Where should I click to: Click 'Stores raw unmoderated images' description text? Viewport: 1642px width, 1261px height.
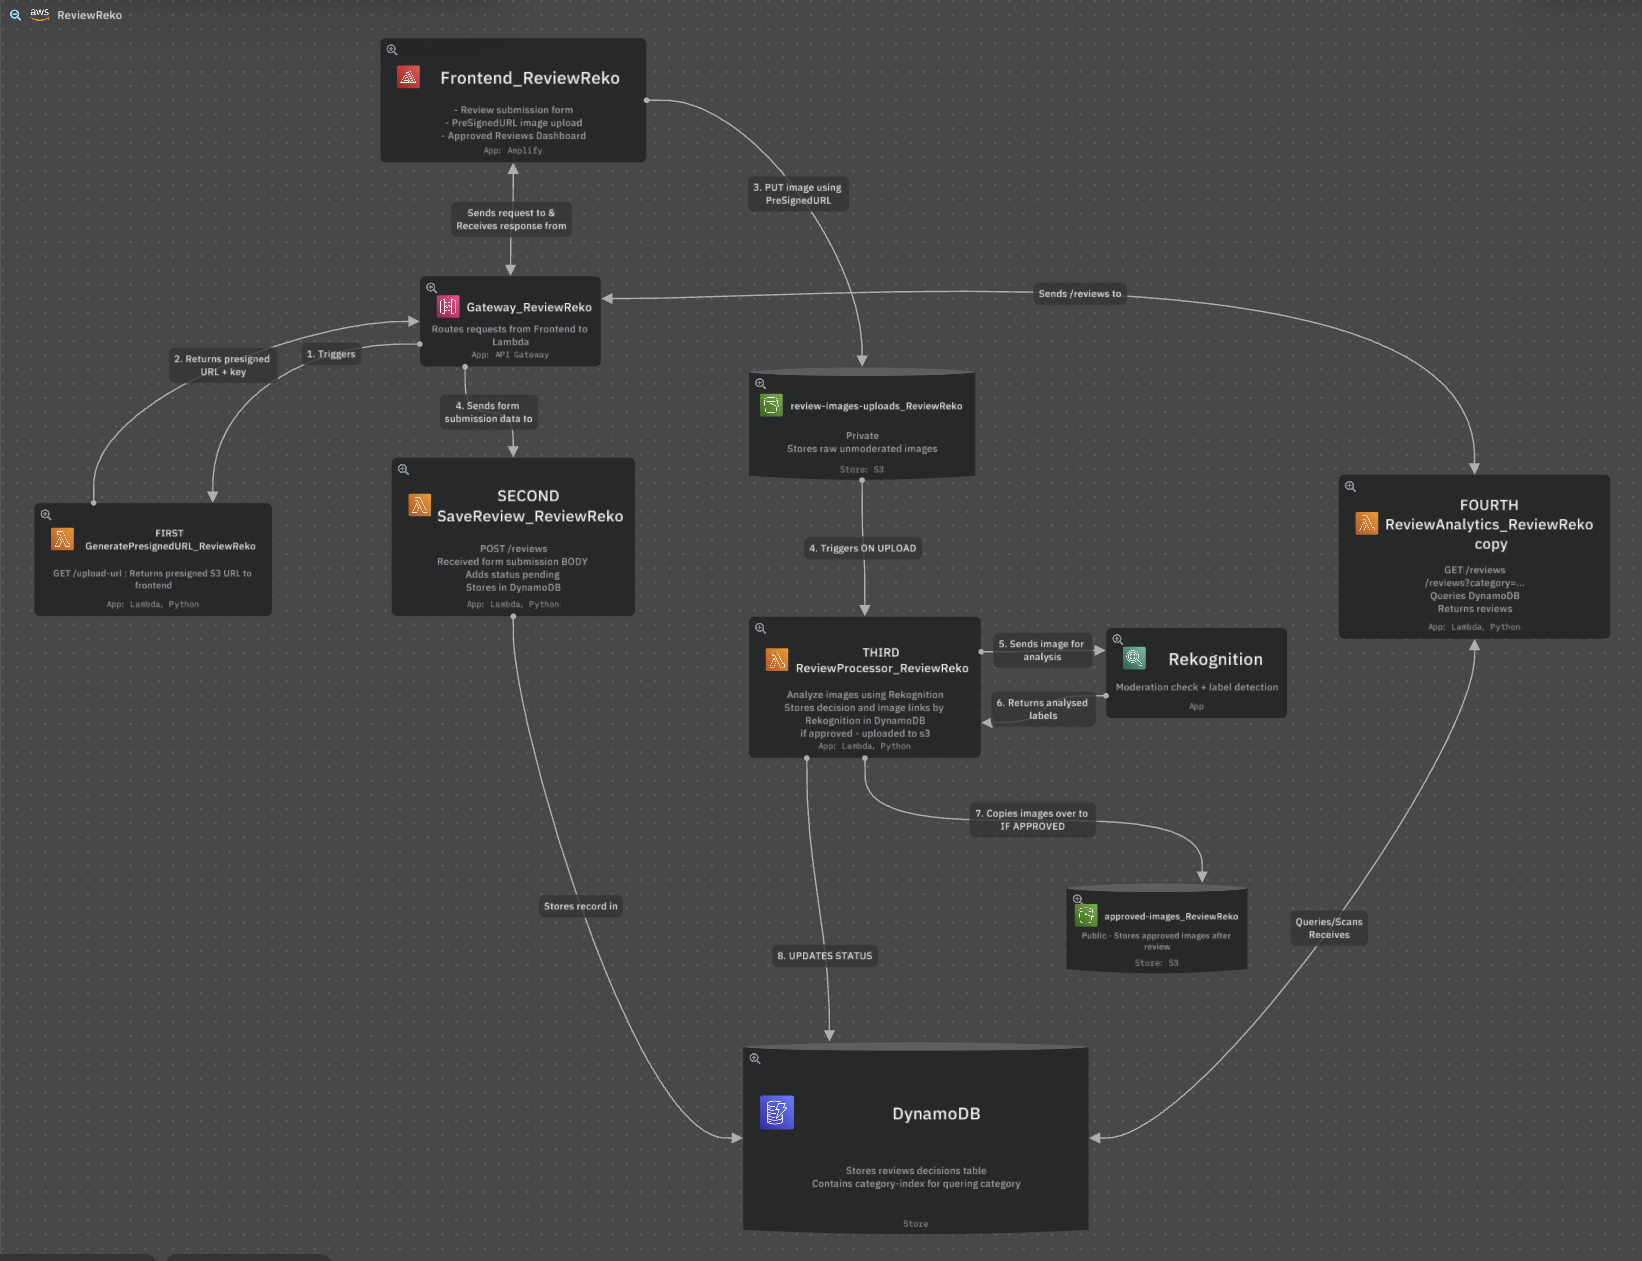click(862, 449)
